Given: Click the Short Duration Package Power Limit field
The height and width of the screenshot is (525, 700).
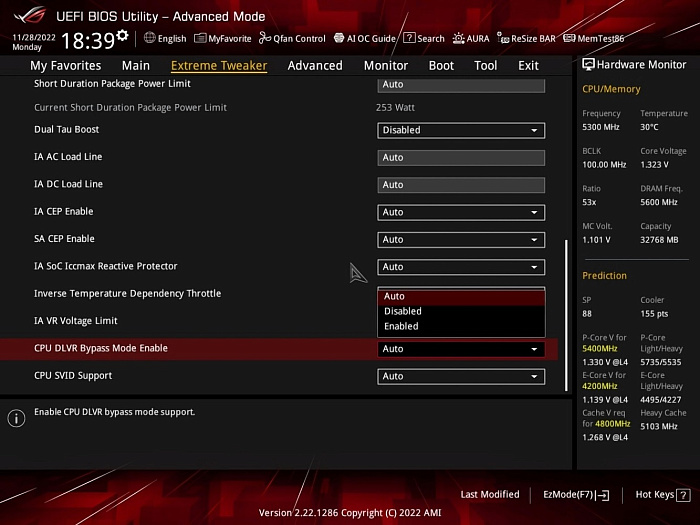Looking at the screenshot, I should (461, 85).
